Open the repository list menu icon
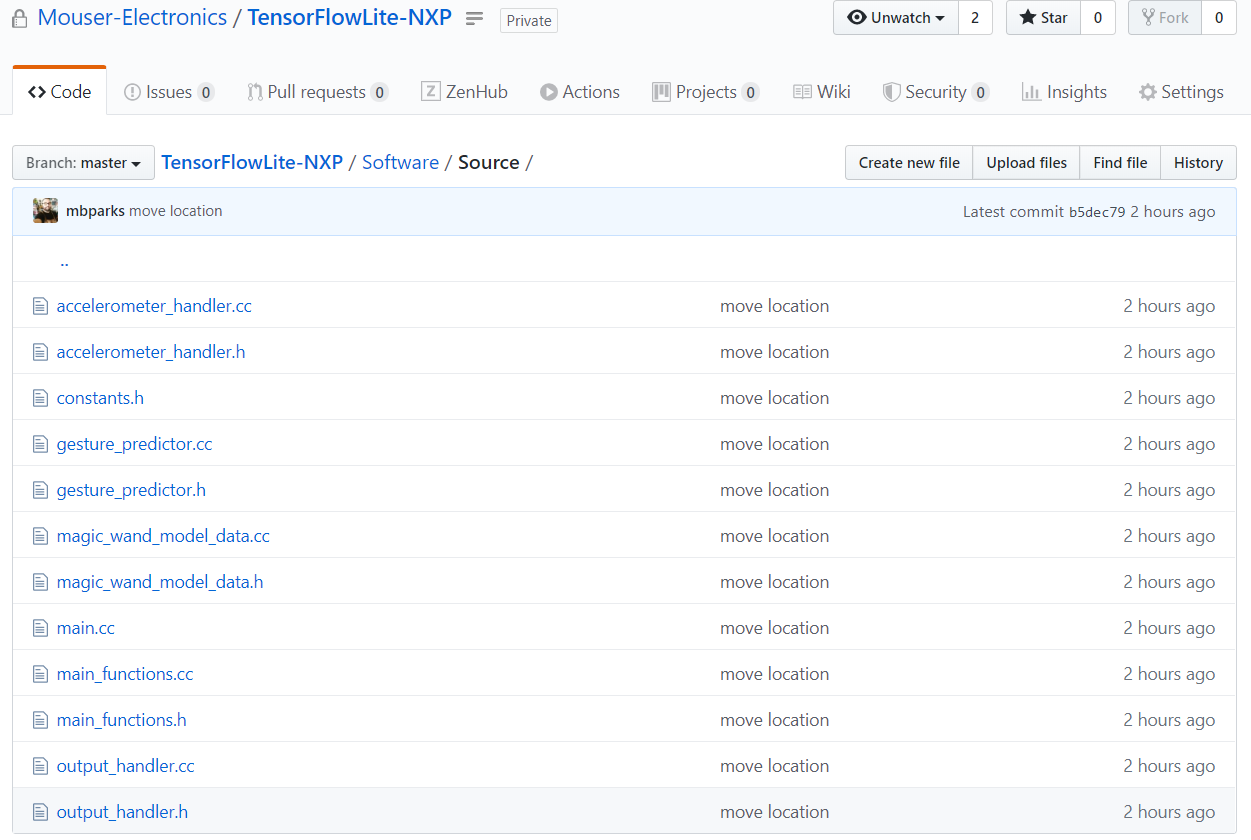This screenshot has height=840, width=1251. 473,17
